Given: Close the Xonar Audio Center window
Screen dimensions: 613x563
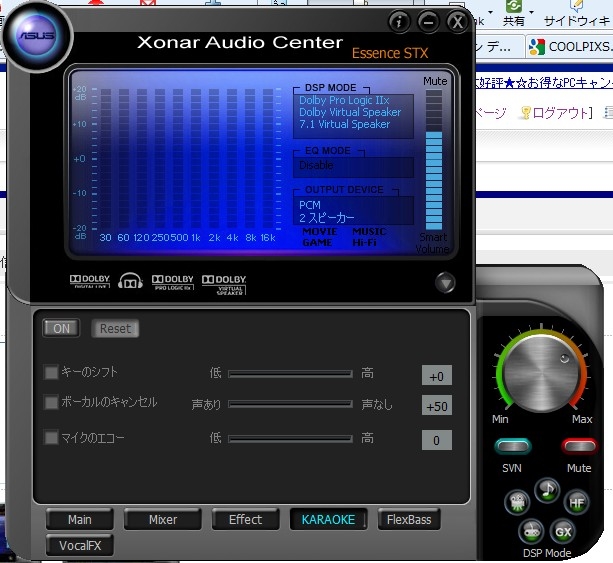Looking at the screenshot, I should pos(457,22).
